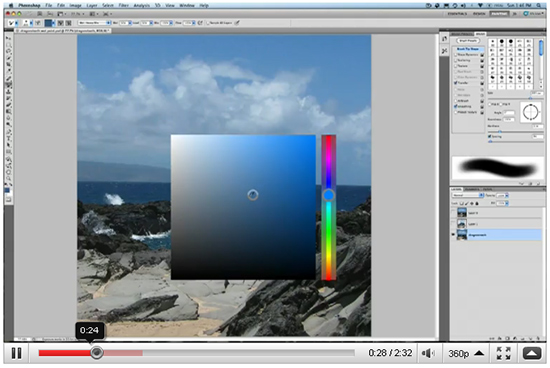Viewport: 550px width, 368px height.
Task: Click the lock-all padlock icon in Layers
Action: [477, 203]
